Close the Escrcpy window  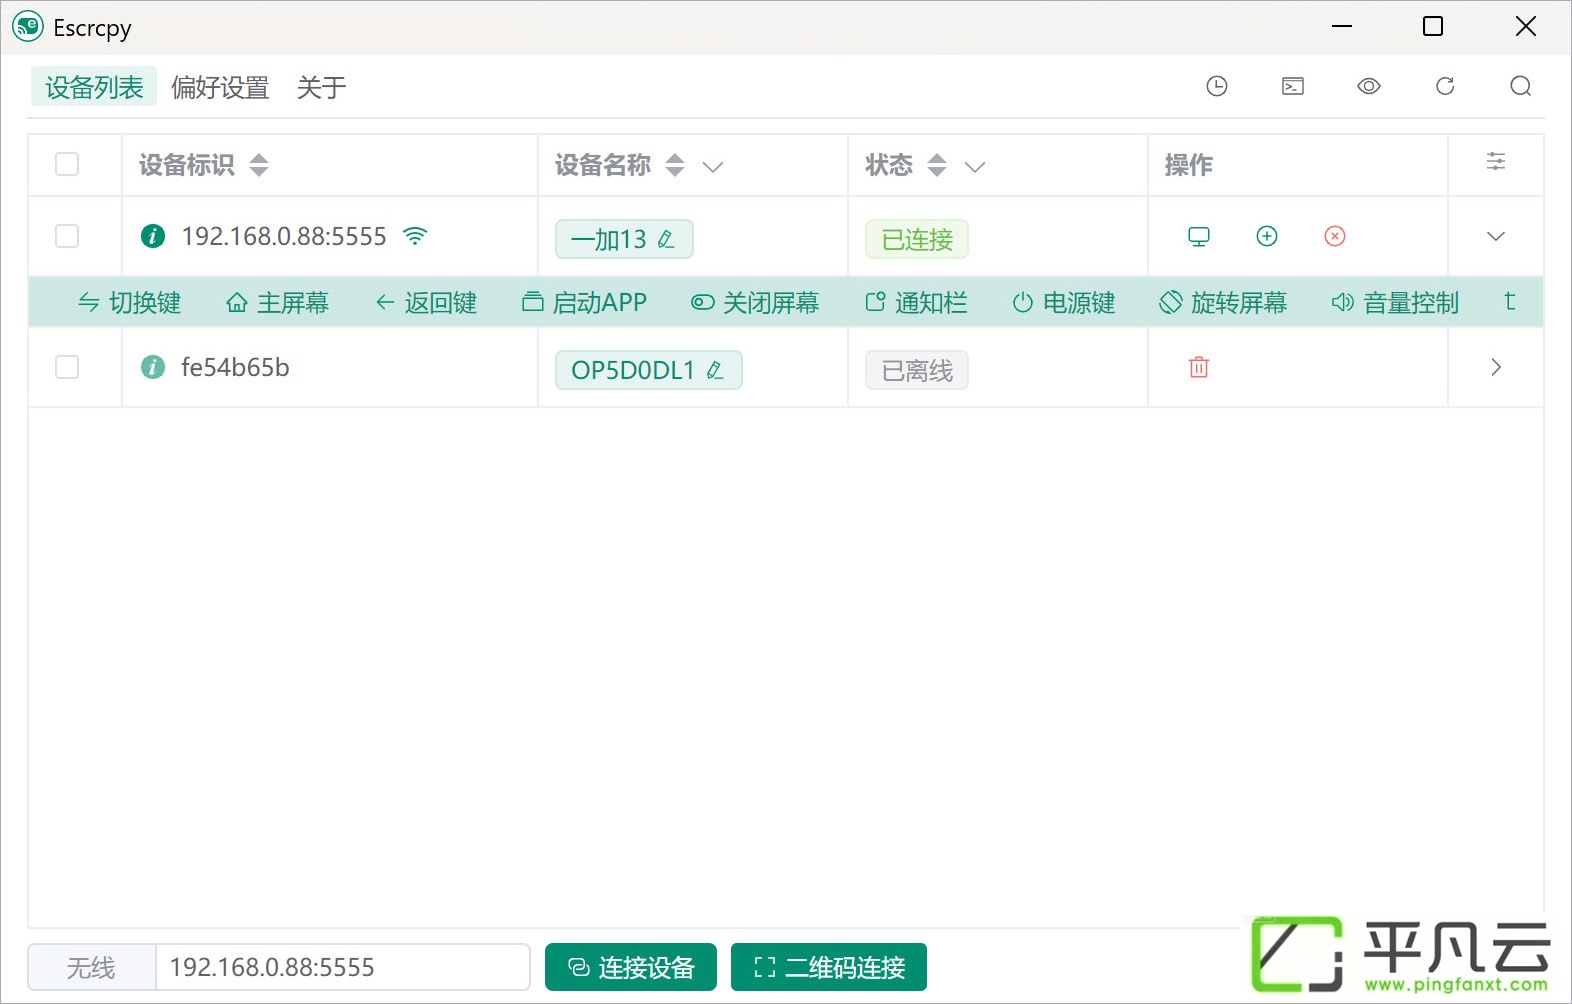[x=1526, y=26]
